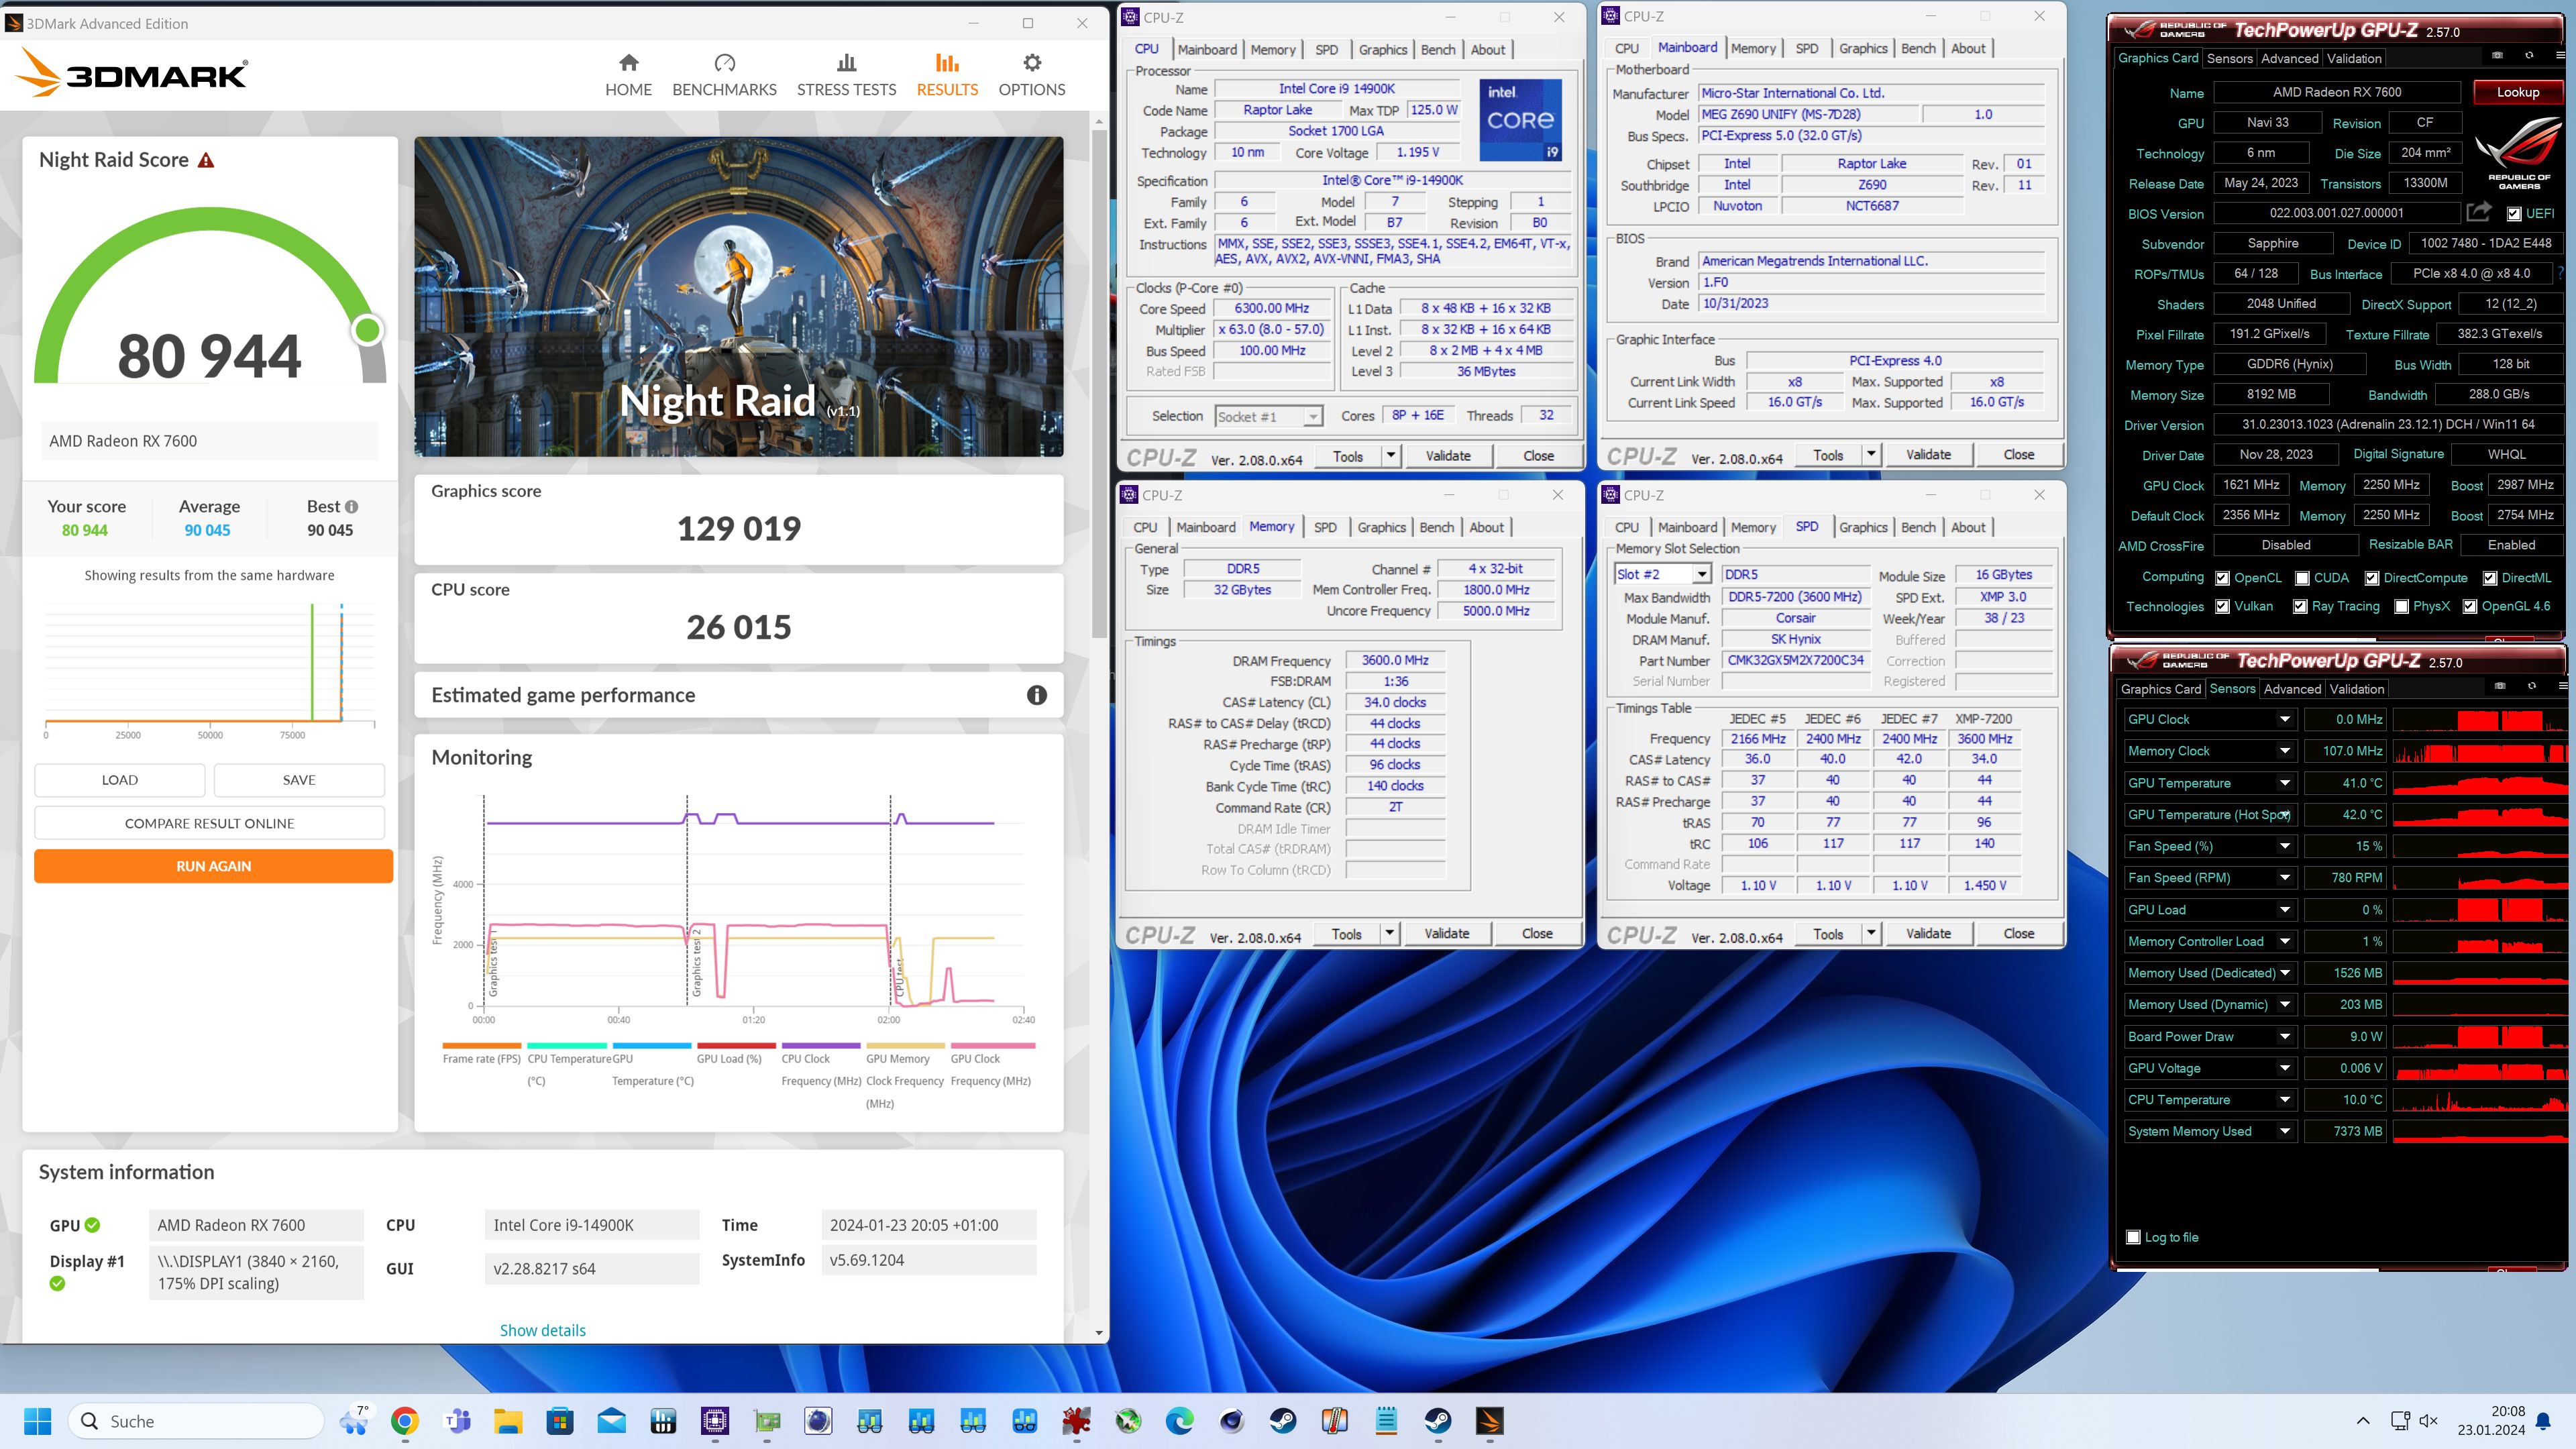Screen dimensions: 2576x1449
Task: Click the SAVE button in 3DMark
Action: pyautogui.click(x=299, y=780)
